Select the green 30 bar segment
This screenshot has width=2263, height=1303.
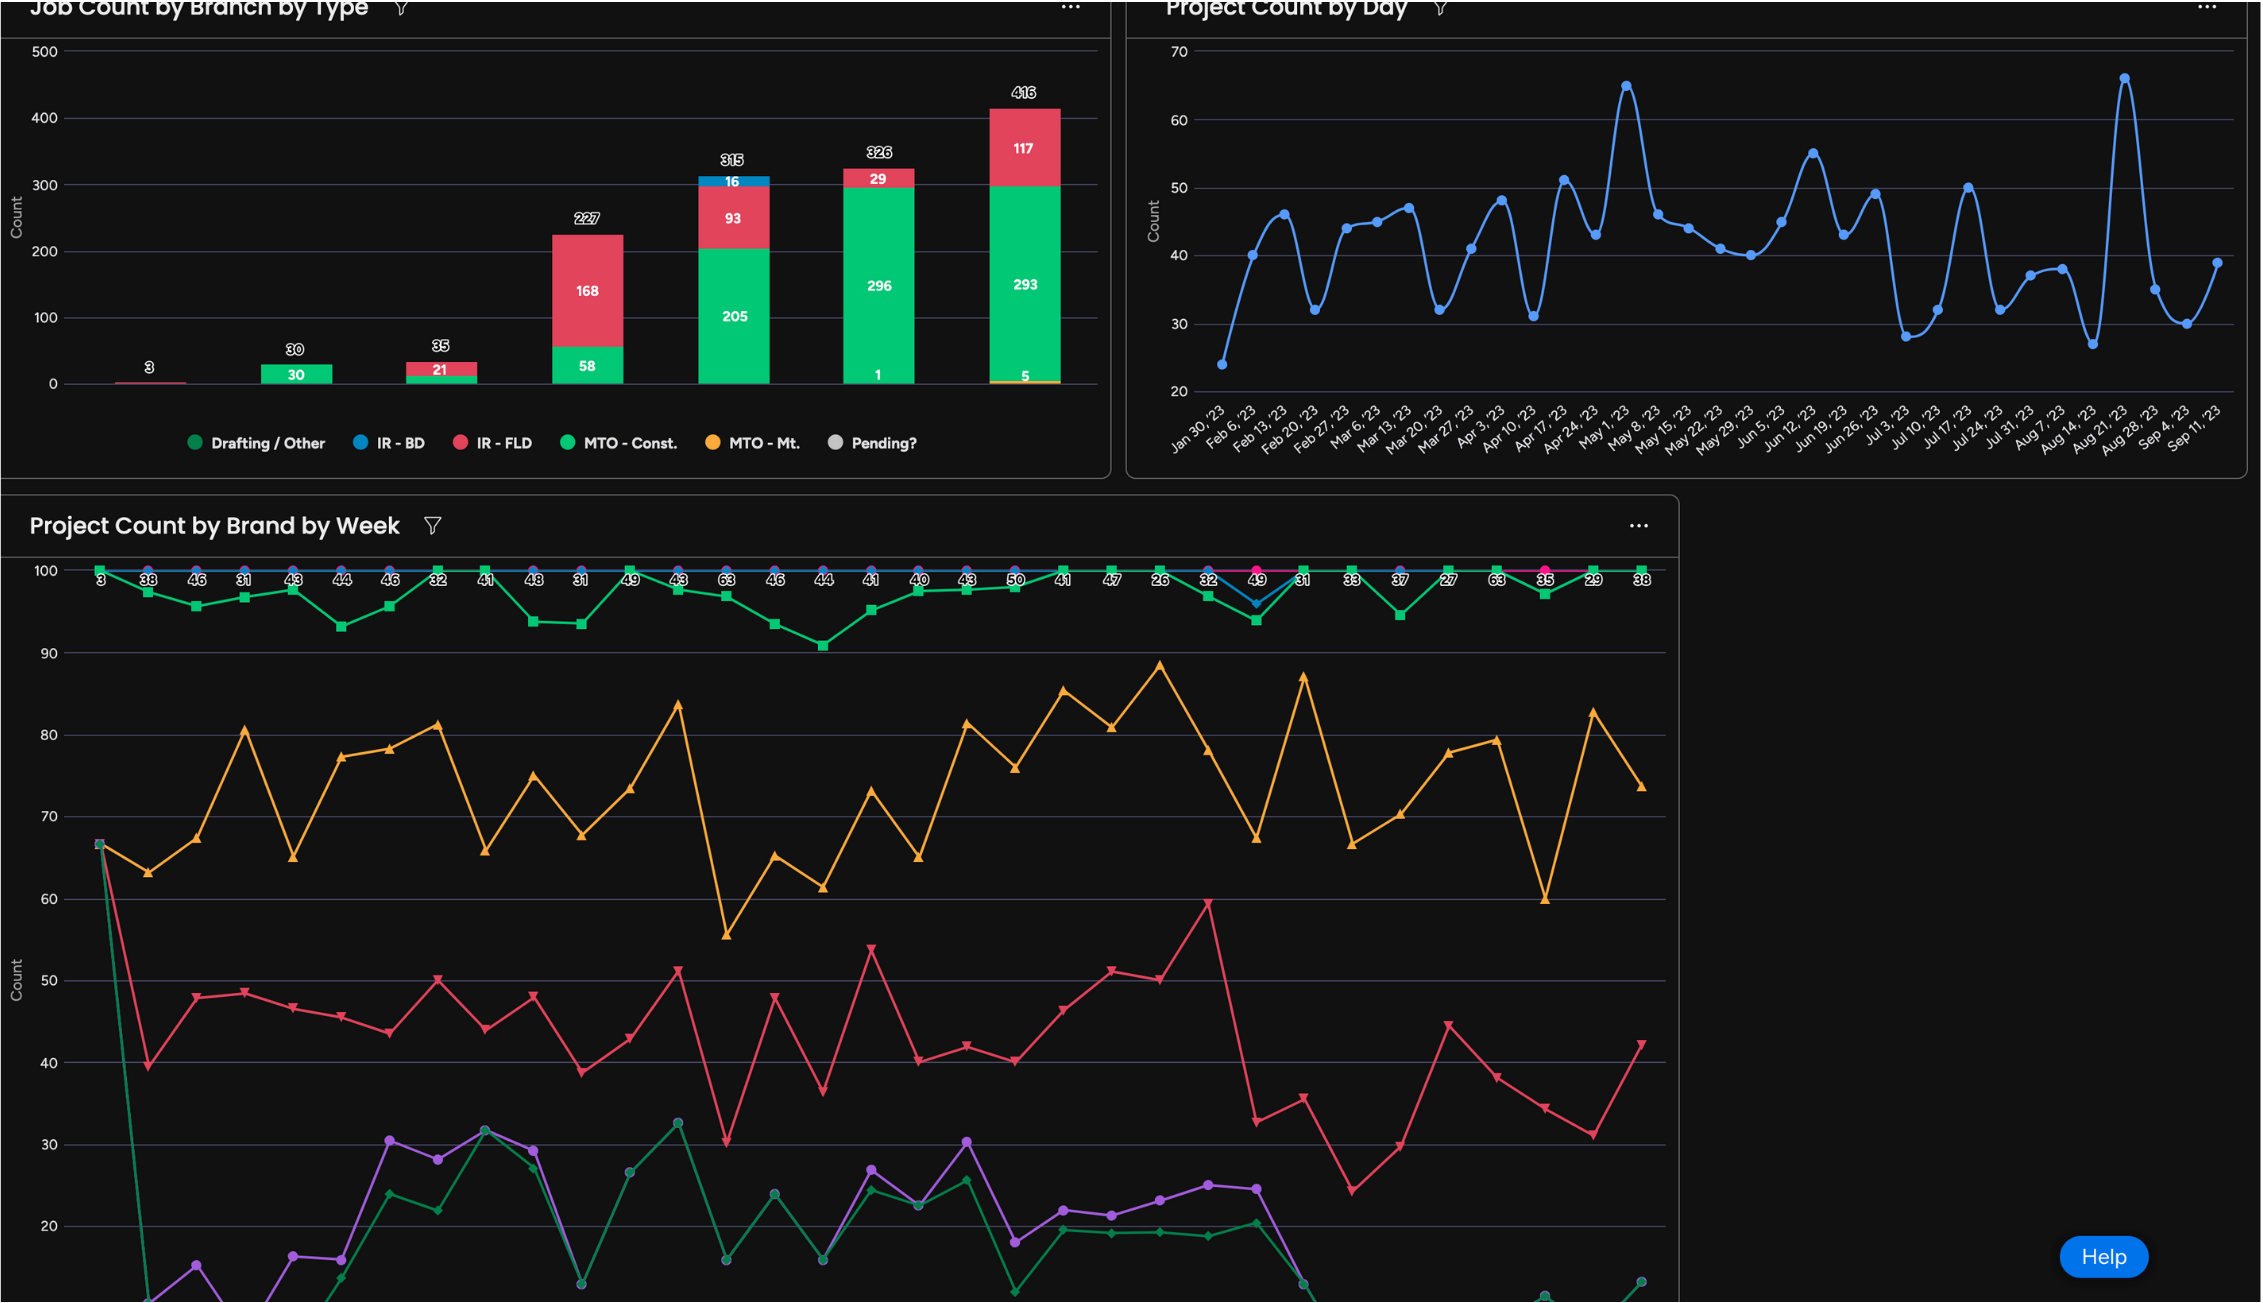(x=296, y=374)
